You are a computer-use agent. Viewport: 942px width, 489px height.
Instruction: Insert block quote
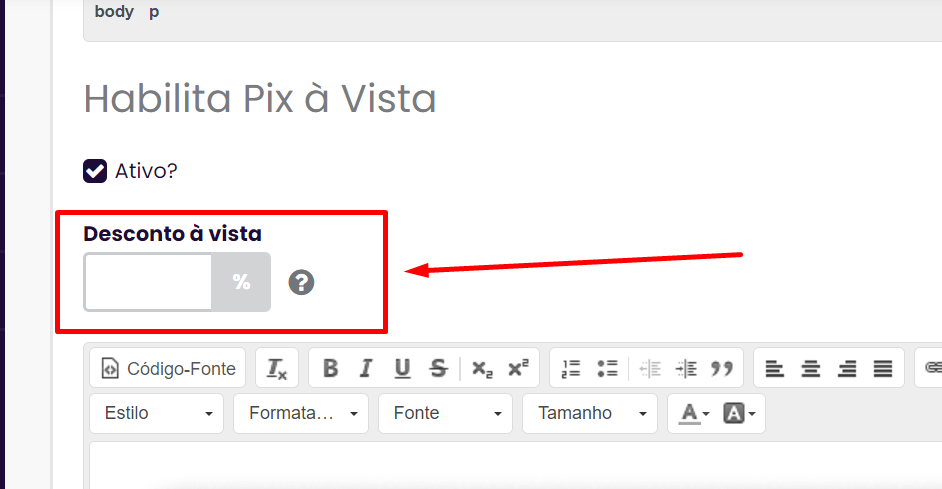click(722, 368)
